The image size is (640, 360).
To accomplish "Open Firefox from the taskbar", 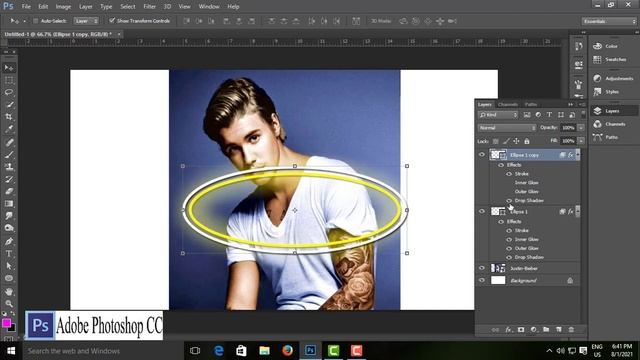I will 287,351.
